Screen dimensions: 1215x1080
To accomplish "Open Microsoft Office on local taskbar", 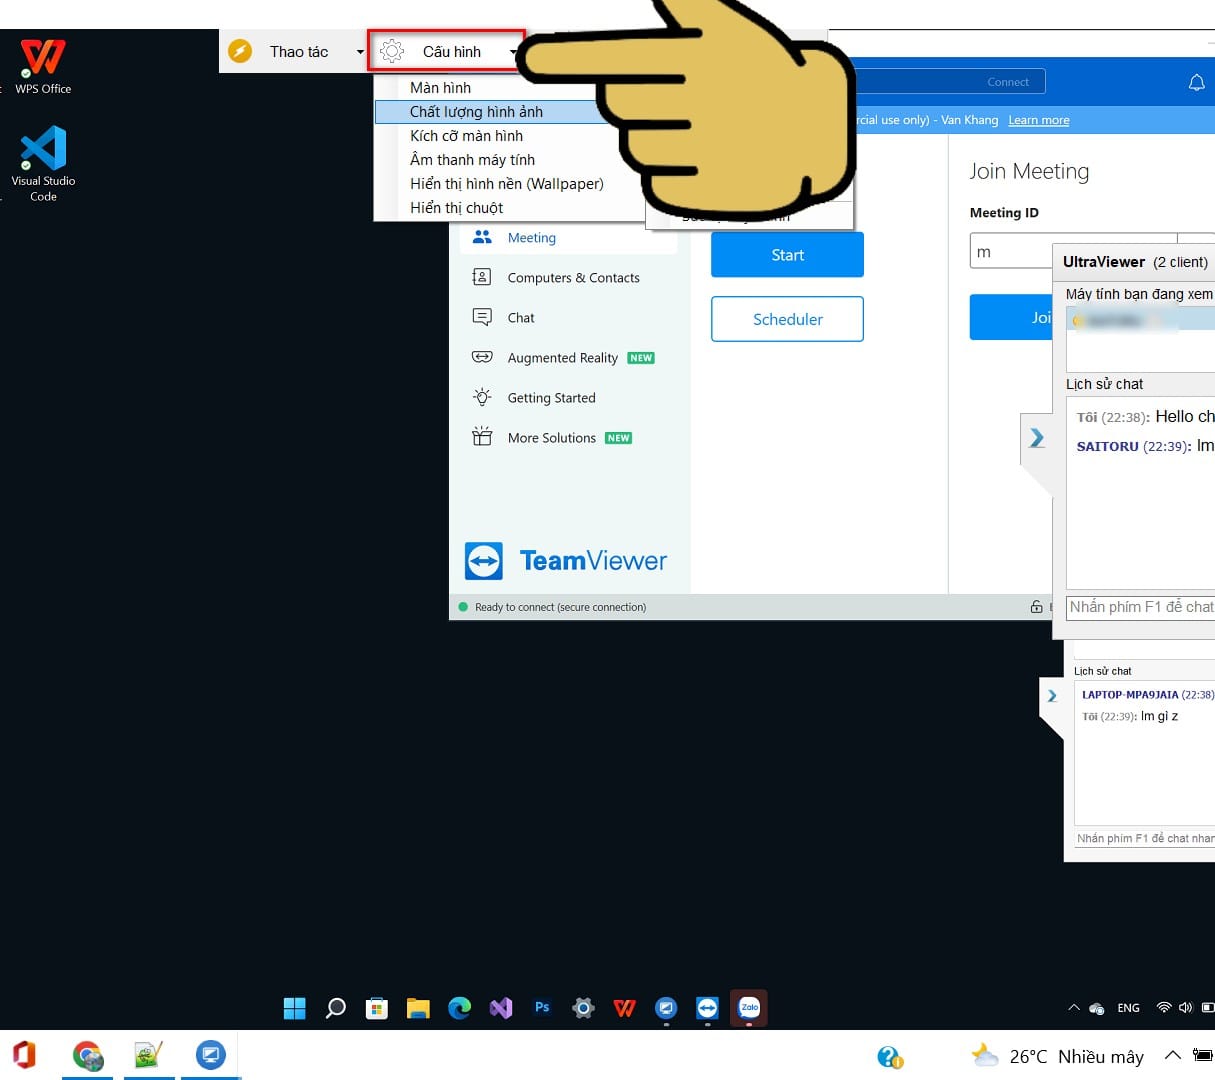I will 24,1055.
